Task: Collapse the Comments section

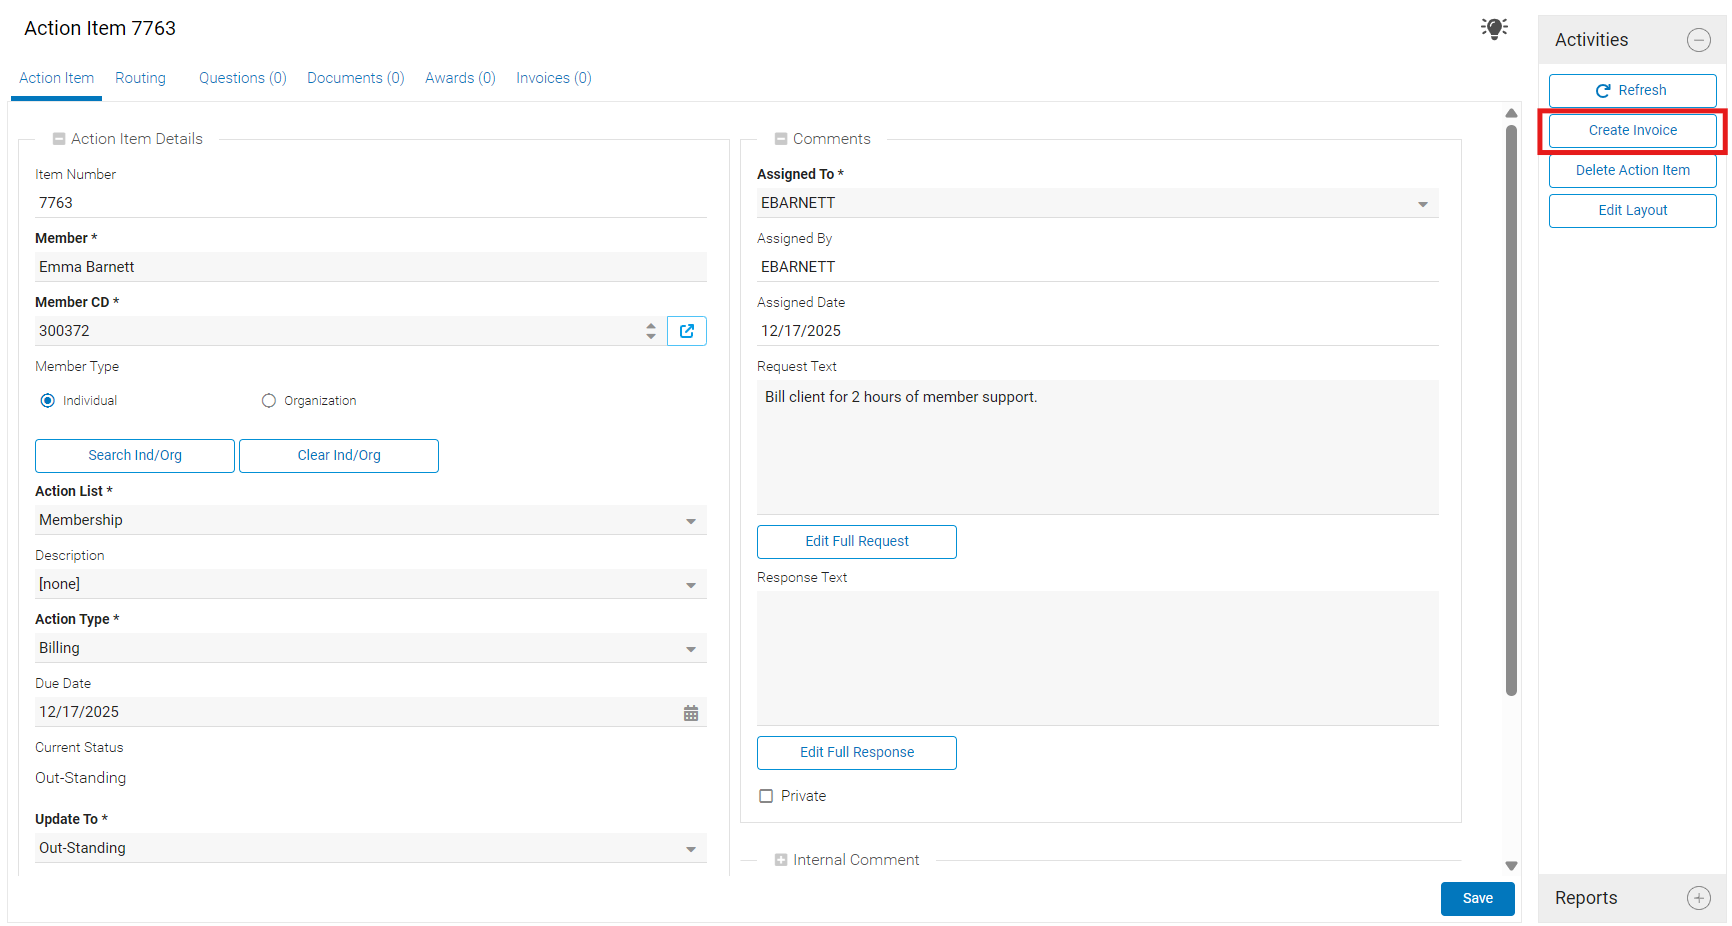Action: pyautogui.click(x=781, y=139)
